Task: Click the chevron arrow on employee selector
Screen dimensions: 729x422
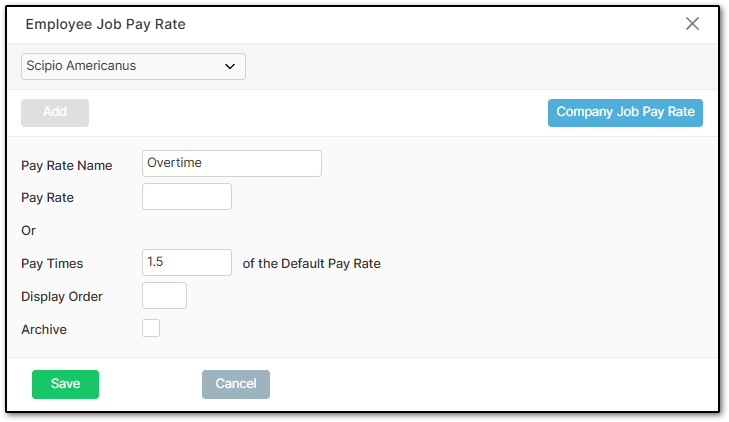Action: point(230,67)
